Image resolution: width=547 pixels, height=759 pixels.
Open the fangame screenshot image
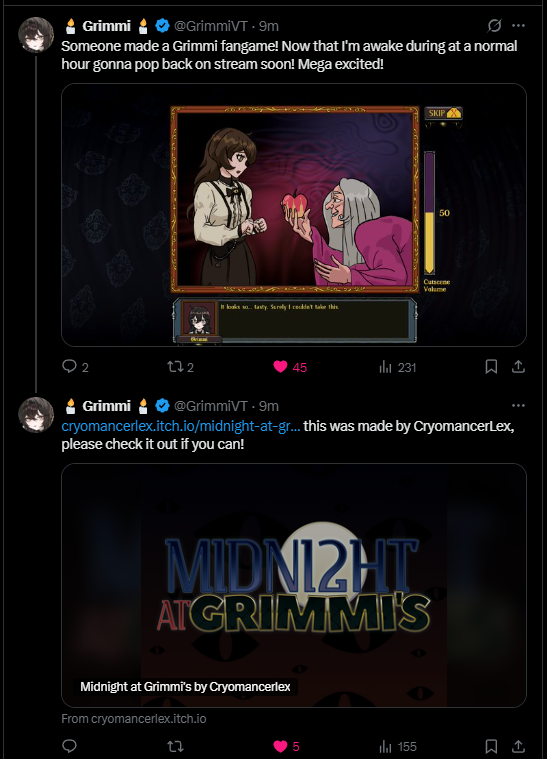pyautogui.click(x=294, y=214)
